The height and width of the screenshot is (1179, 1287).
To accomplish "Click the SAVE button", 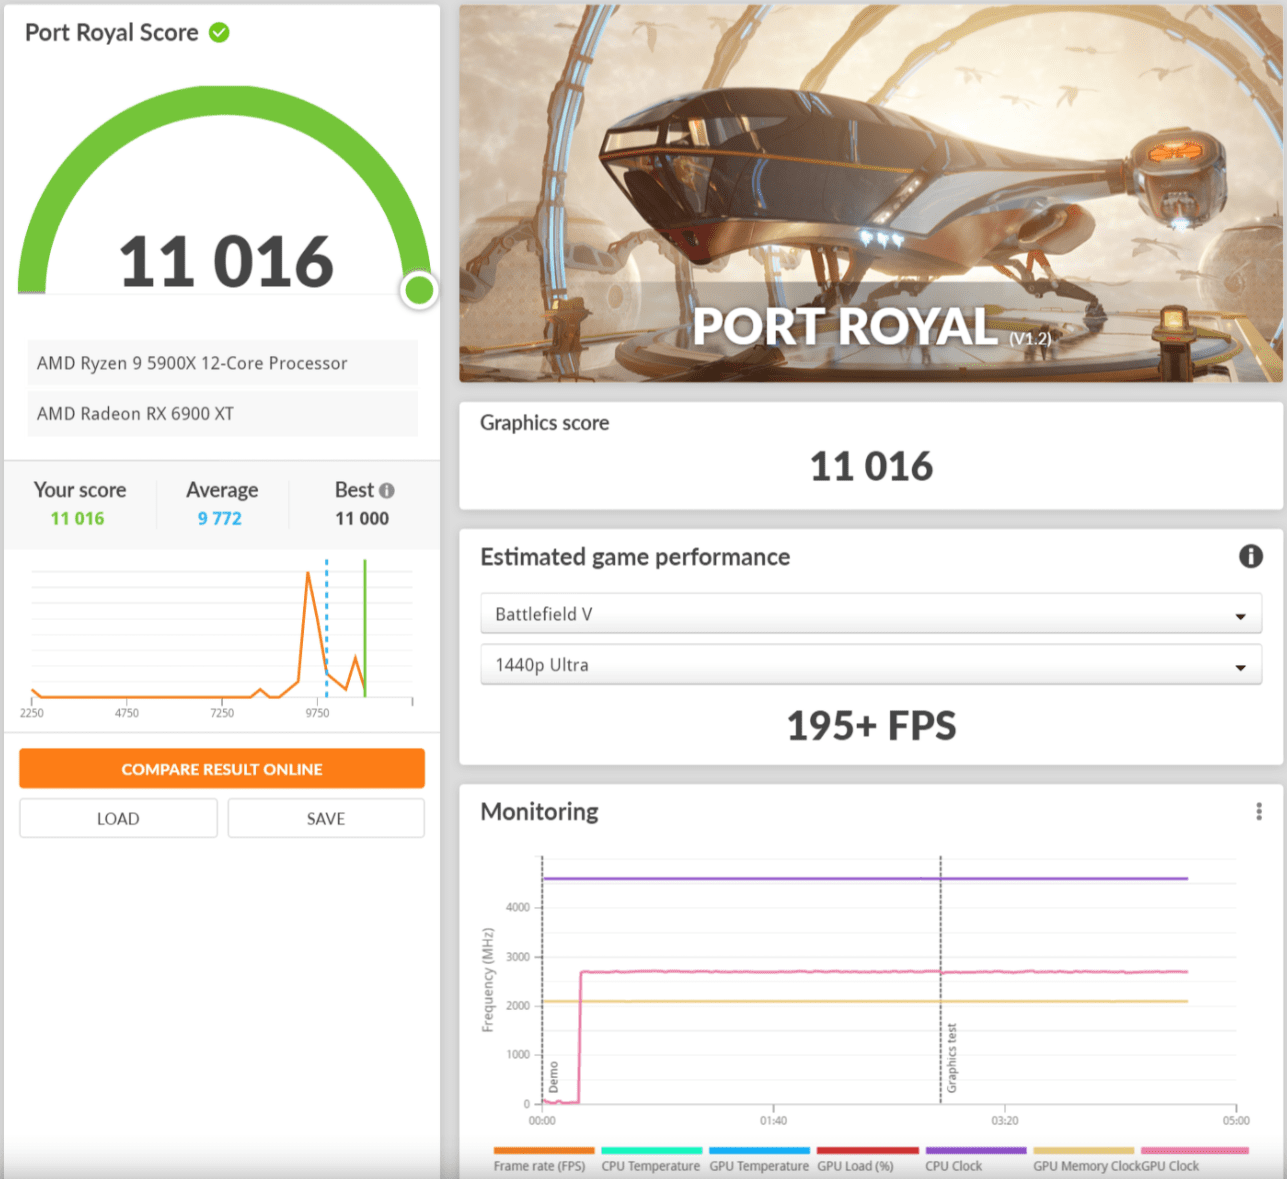I will click(326, 818).
